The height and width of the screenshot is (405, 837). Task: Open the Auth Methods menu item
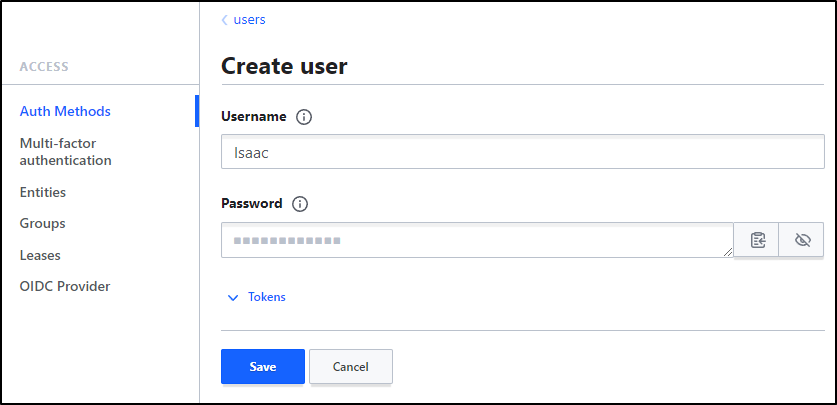[65, 112]
